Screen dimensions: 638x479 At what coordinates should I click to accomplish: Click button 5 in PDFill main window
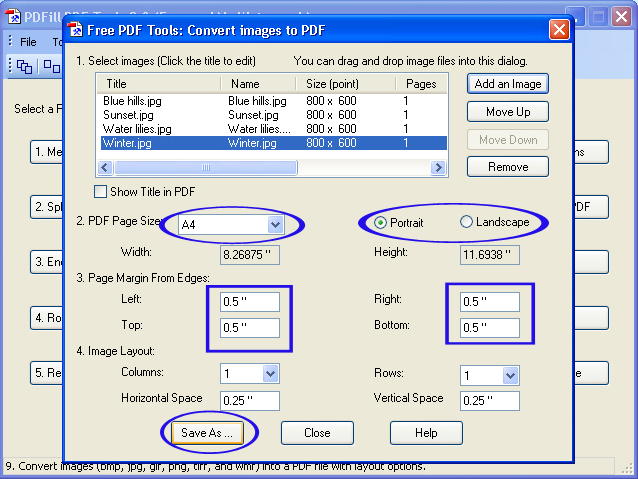pos(47,372)
